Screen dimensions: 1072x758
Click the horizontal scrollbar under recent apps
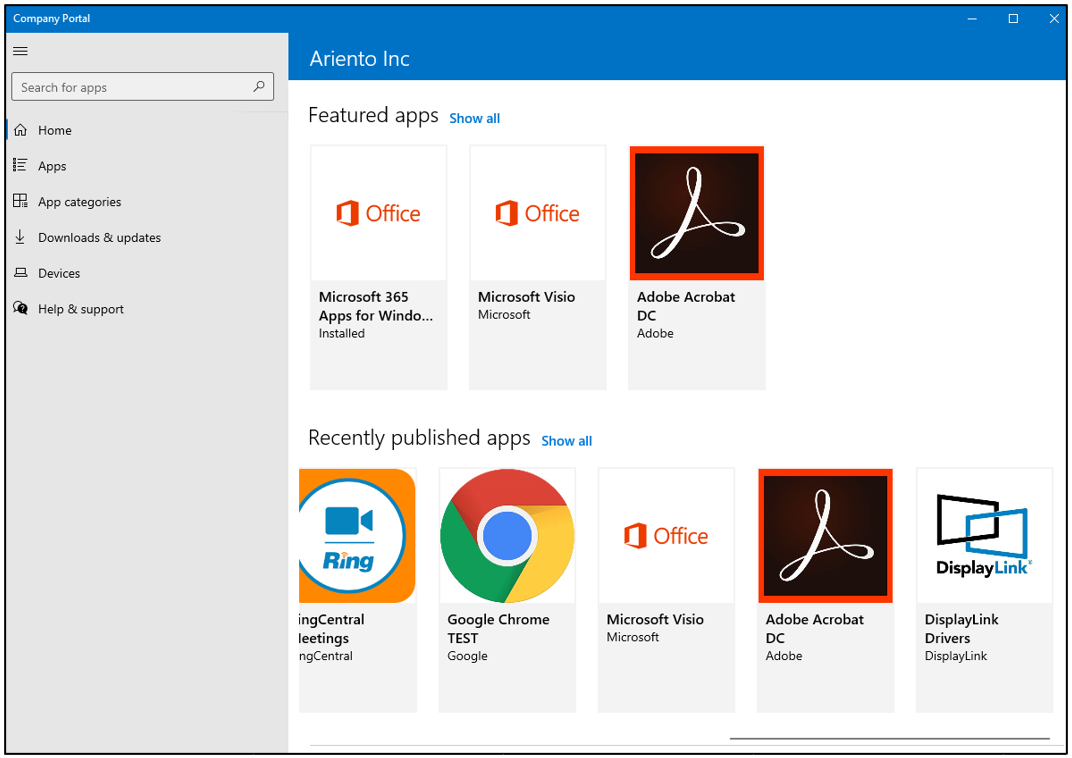pyautogui.click(x=889, y=739)
